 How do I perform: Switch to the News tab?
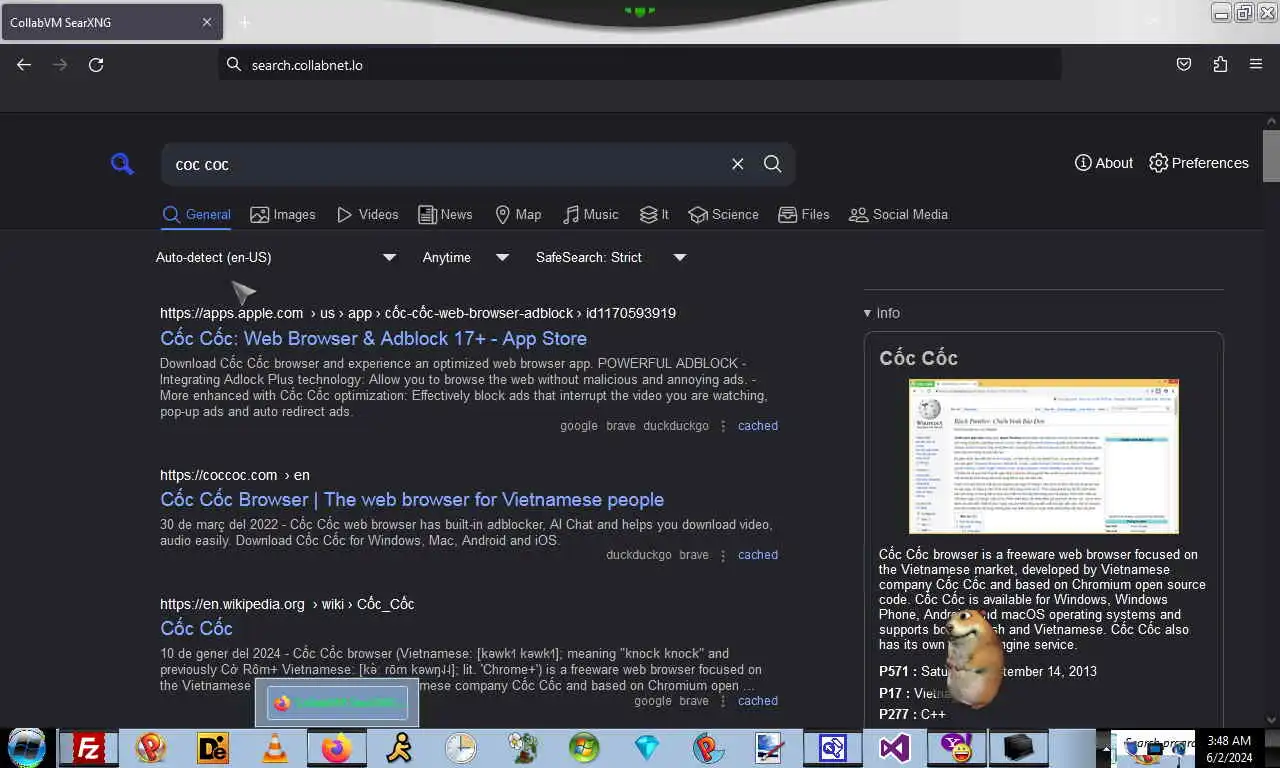pyautogui.click(x=445, y=214)
